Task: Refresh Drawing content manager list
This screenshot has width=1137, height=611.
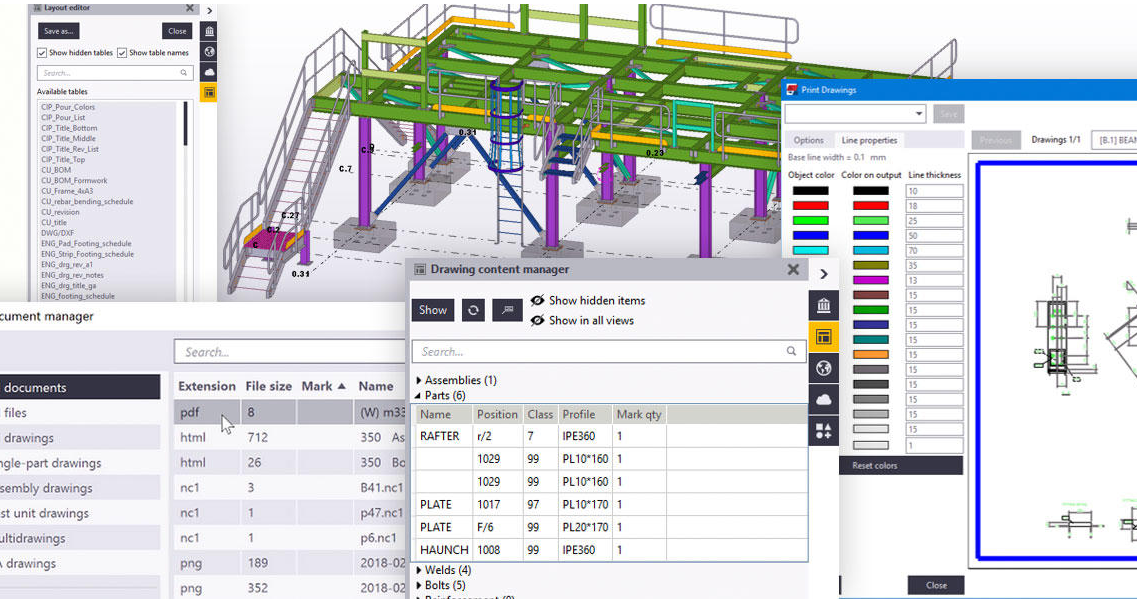Action: (x=474, y=310)
